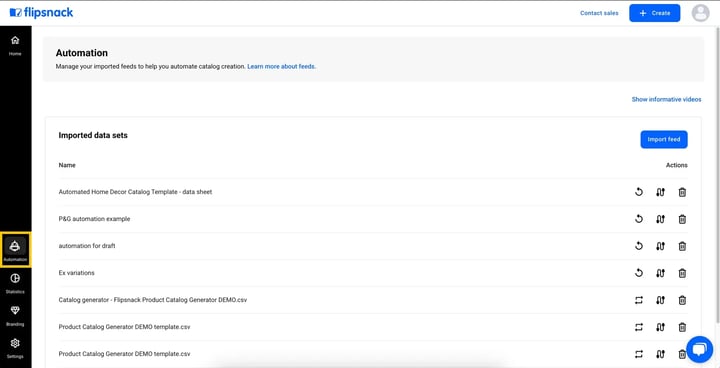Open Learn more about feeds link

[x=281, y=66]
